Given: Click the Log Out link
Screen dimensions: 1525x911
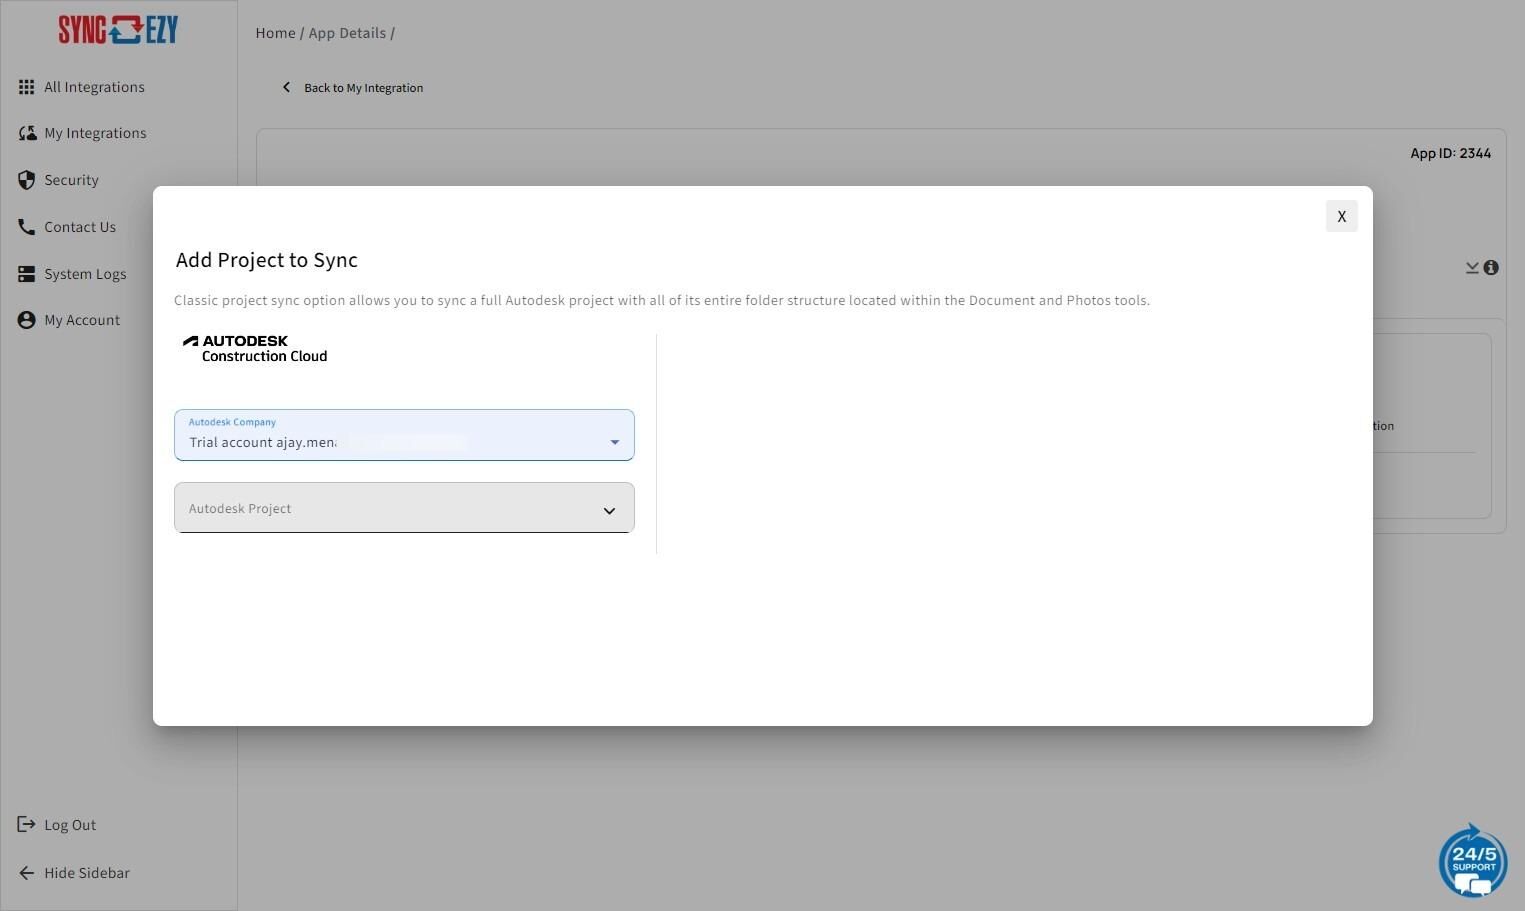Looking at the screenshot, I should pyautogui.click(x=70, y=825).
